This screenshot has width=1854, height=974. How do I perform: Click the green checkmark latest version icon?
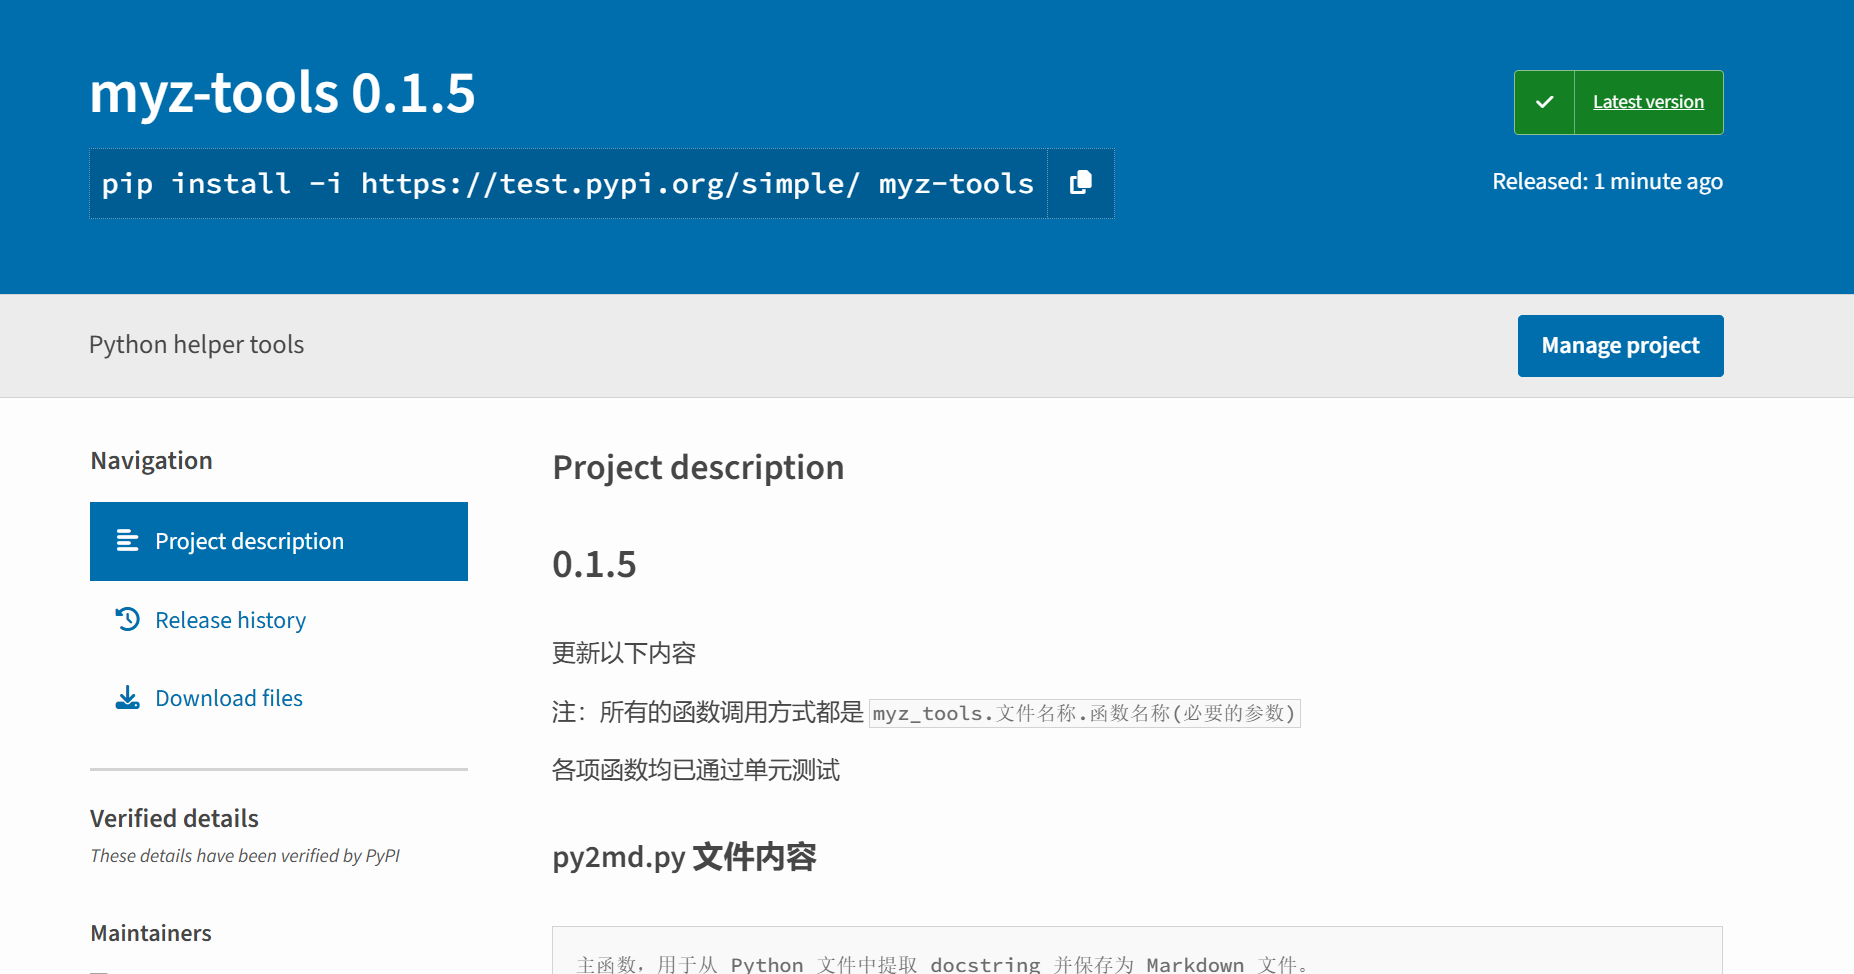1545,102
